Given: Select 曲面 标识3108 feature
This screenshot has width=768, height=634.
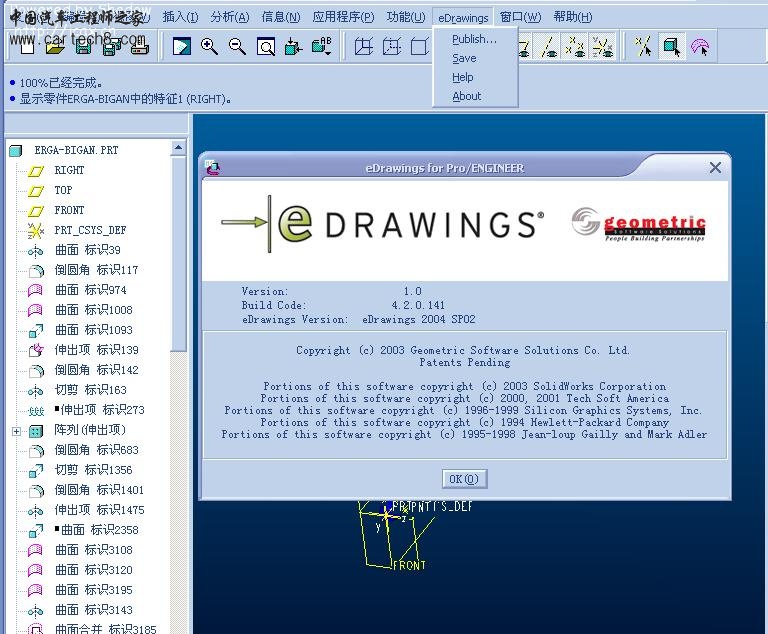Looking at the screenshot, I should click(x=94, y=550).
